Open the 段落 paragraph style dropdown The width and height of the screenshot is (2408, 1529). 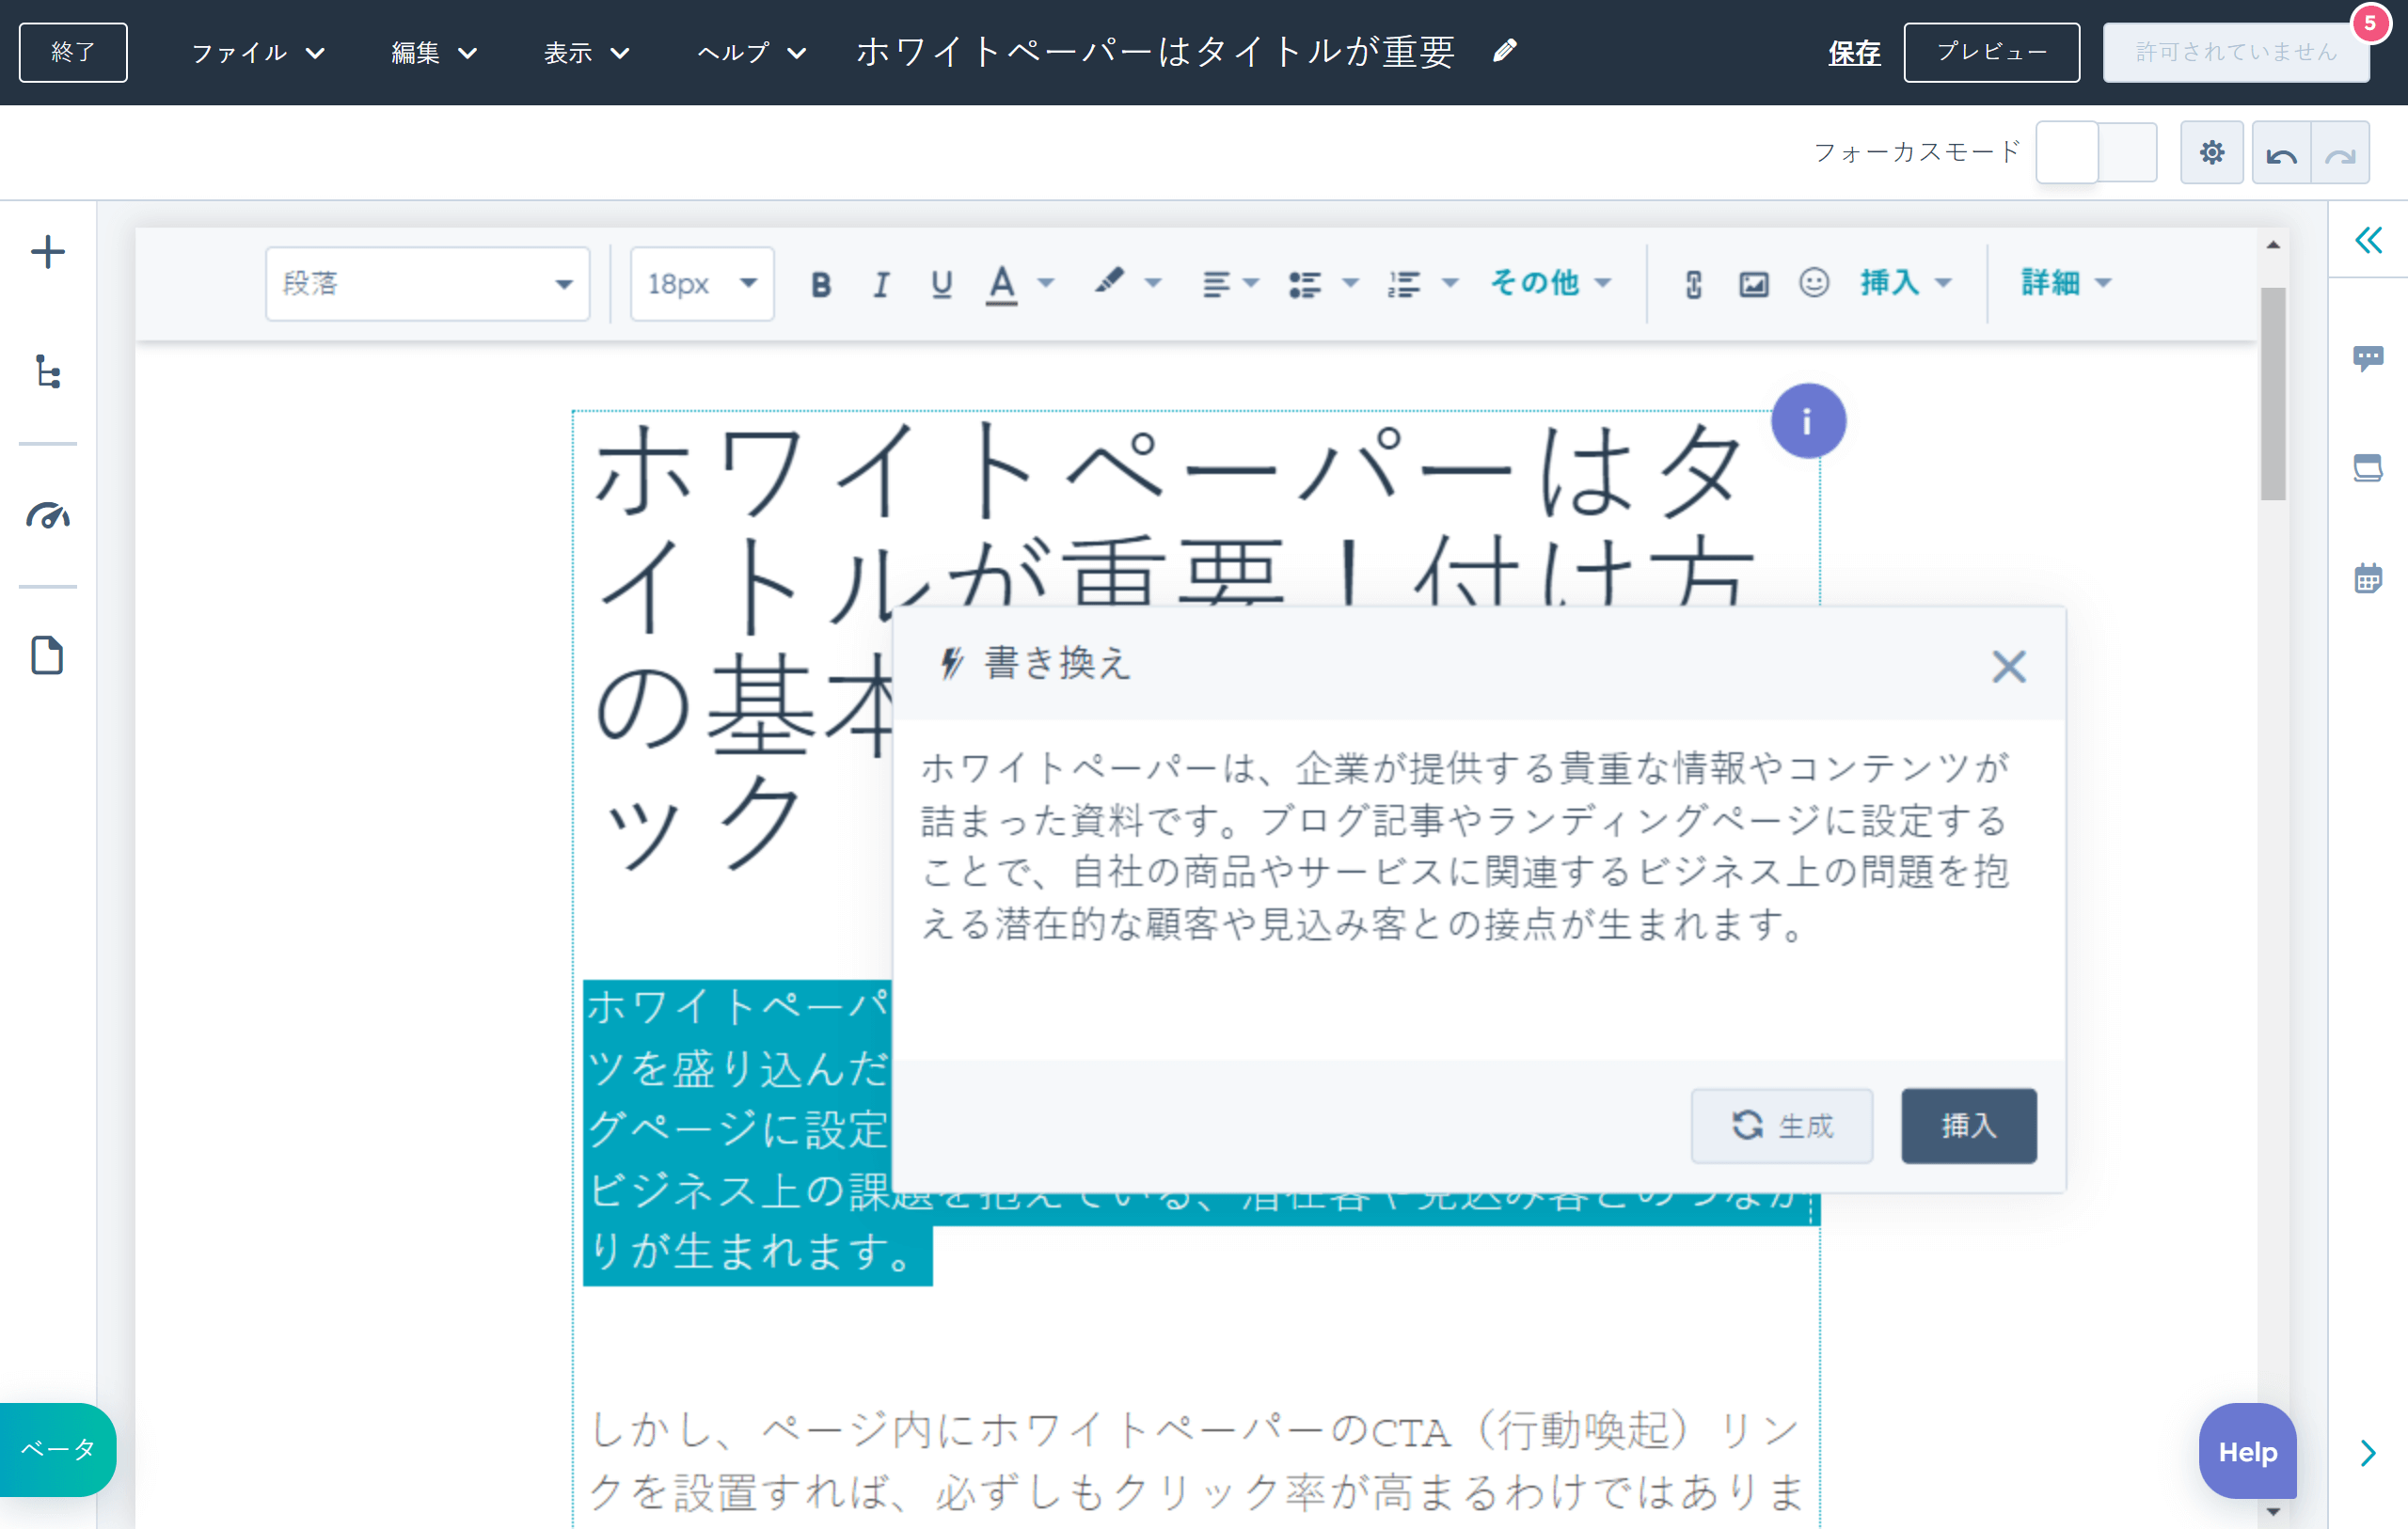click(x=427, y=284)
